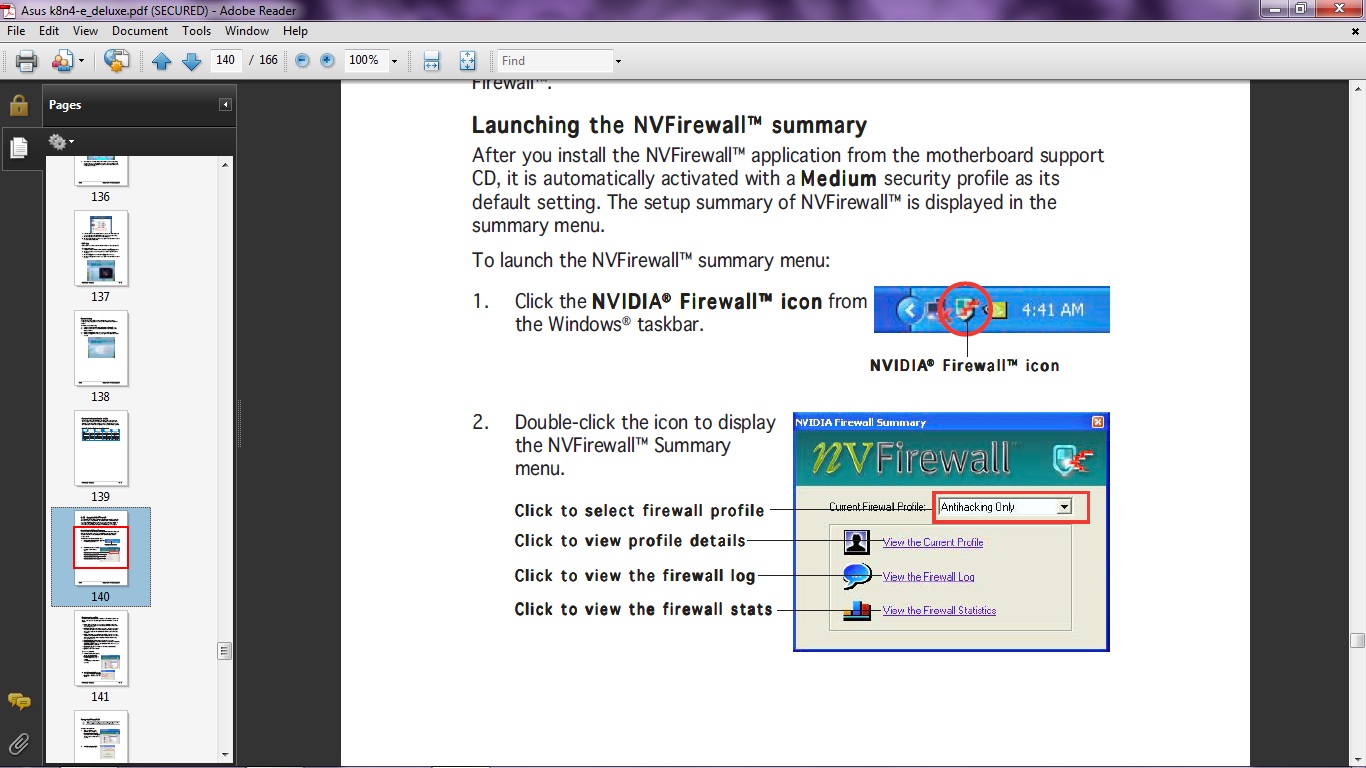Open the Attachments paperclip icon
Screen dimensions: 1366x768
coord(18,743)
